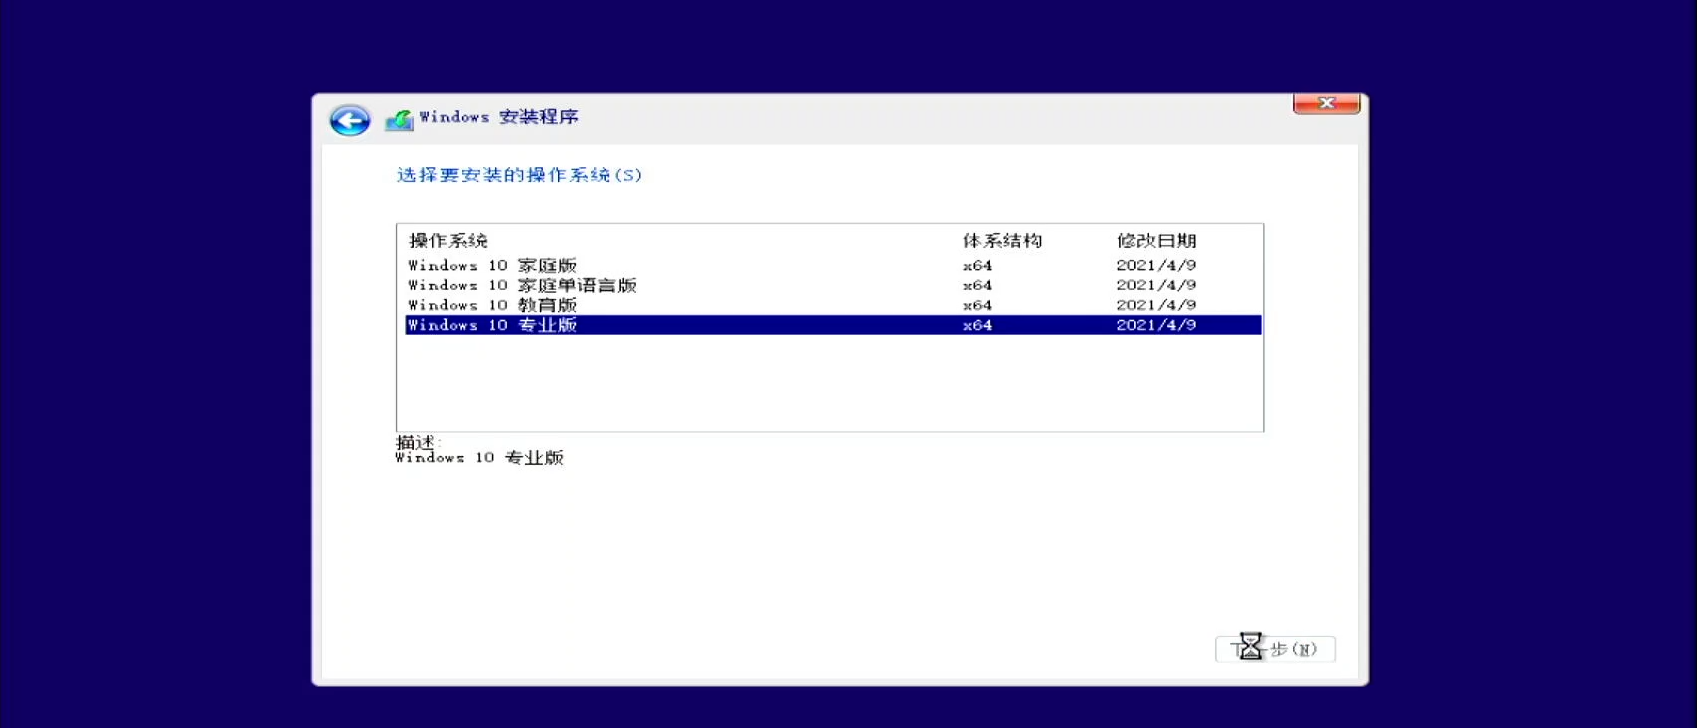Click the 下一步(N) button

pyautogui.click(x=1275, y=649)
